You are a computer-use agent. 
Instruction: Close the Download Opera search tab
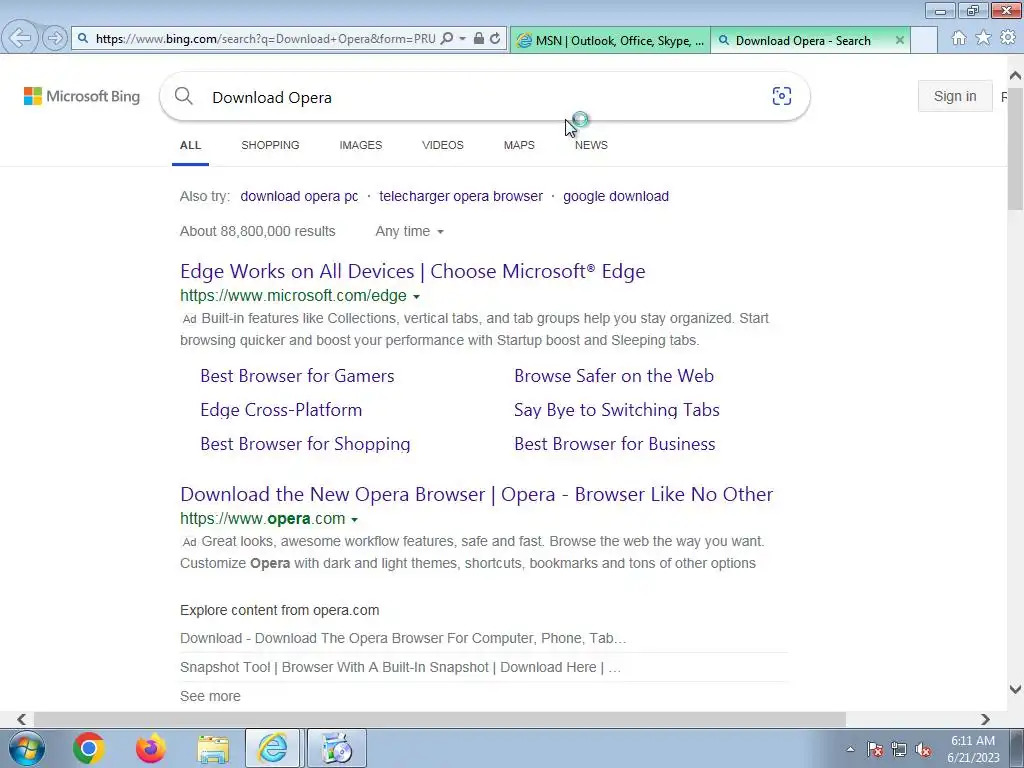(899, 40)
